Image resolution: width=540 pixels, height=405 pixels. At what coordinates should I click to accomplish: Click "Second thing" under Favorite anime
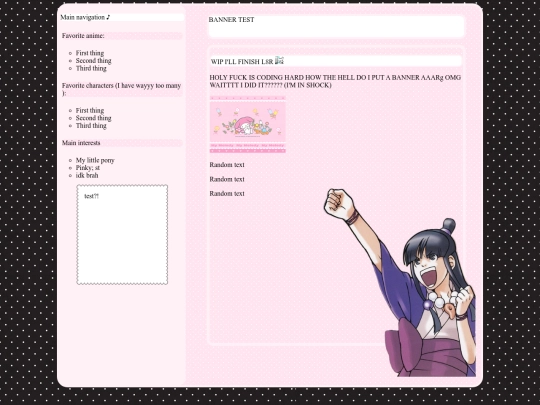tap(94, 61)
